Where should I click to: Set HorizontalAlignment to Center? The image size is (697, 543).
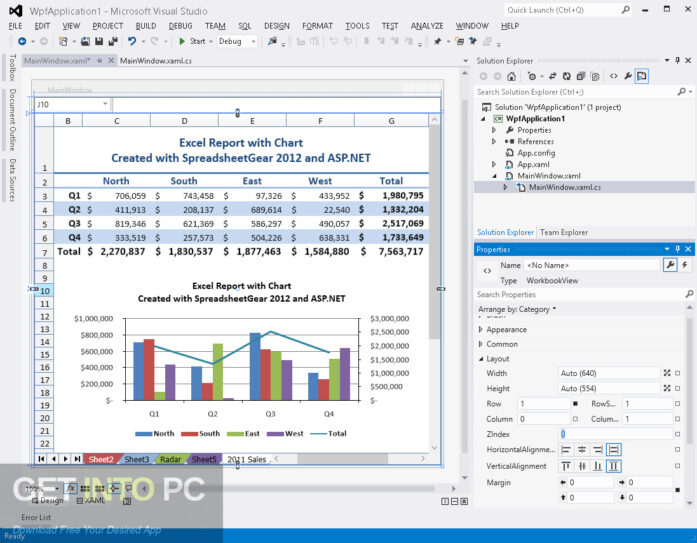[582, 450]
